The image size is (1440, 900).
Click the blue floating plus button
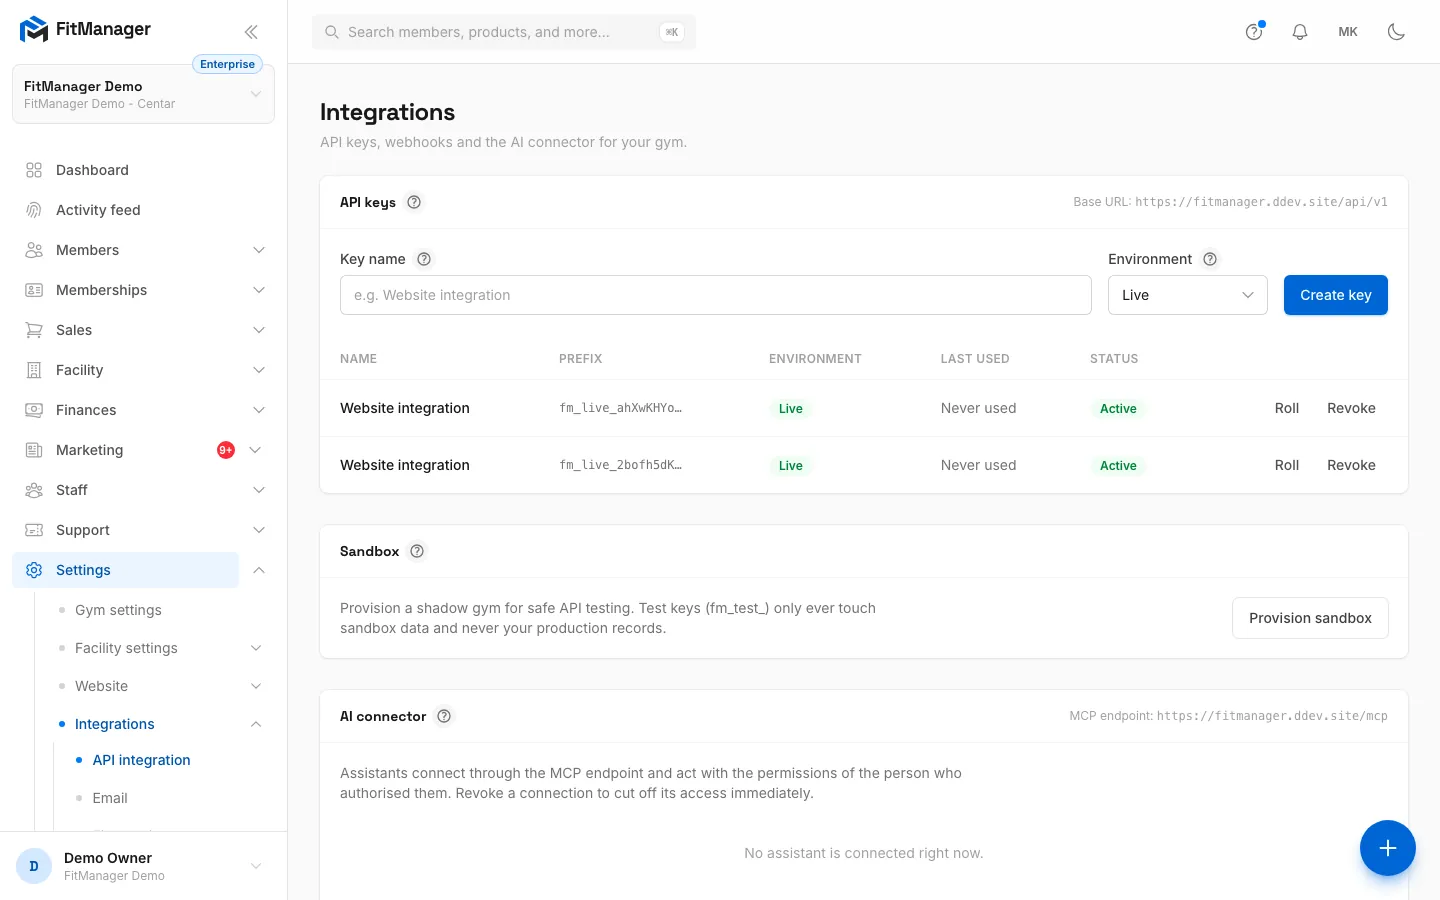click(1388, 848)
